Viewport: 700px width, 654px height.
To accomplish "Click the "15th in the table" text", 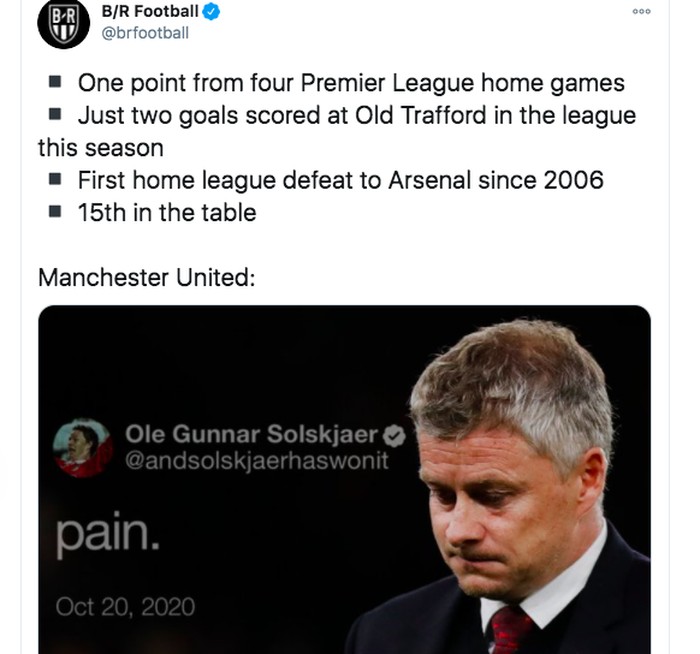I will (x=166, y=212).
